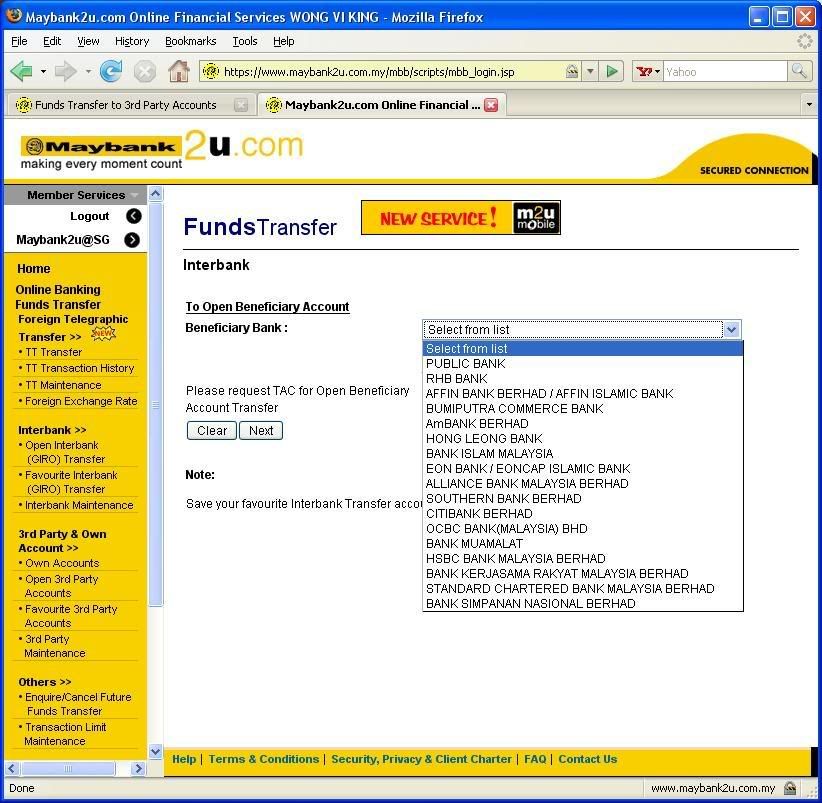Choose HSBC BANK MALAYSIA BERHAD option
Image resolution: width=822 pixels, height=803 pixels.
tap(582, 559)
